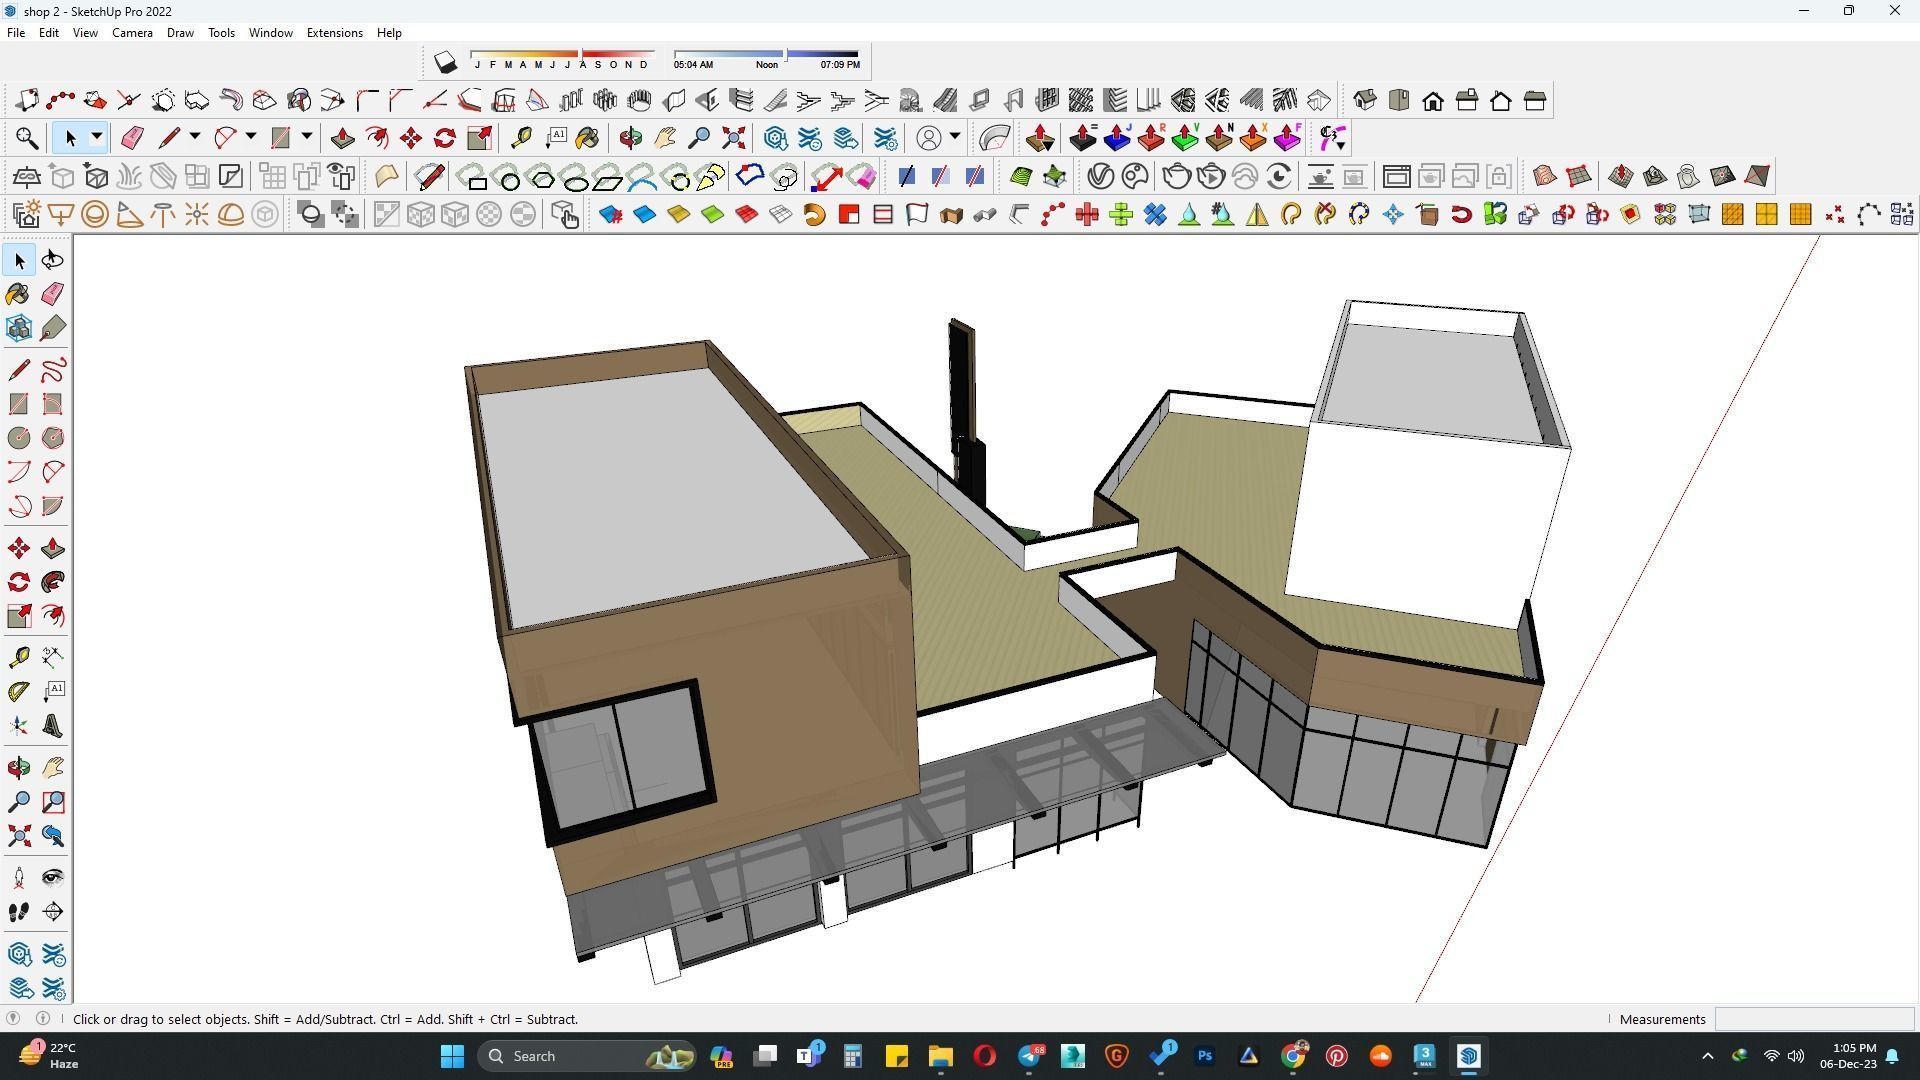Show hidden system tray icons chevron

coord(1707,1056)
